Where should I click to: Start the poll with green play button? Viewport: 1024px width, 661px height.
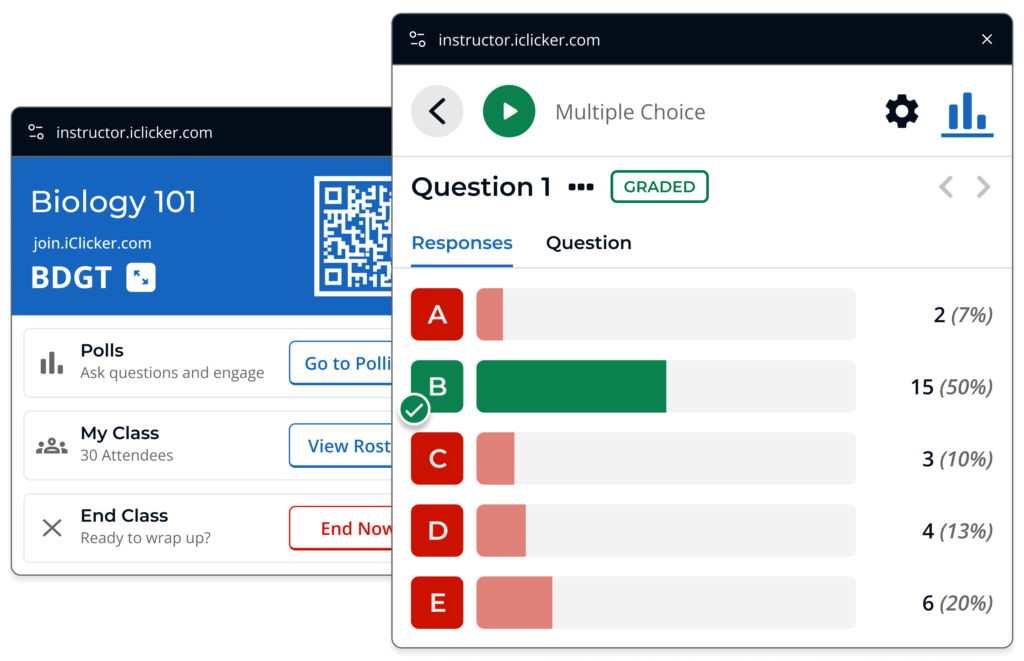pos(509,111)
